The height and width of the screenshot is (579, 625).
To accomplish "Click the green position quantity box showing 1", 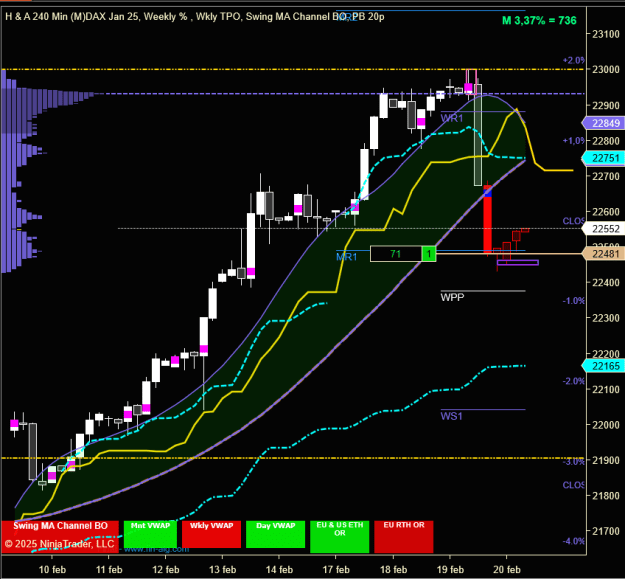I will click(x=429, y=254).
